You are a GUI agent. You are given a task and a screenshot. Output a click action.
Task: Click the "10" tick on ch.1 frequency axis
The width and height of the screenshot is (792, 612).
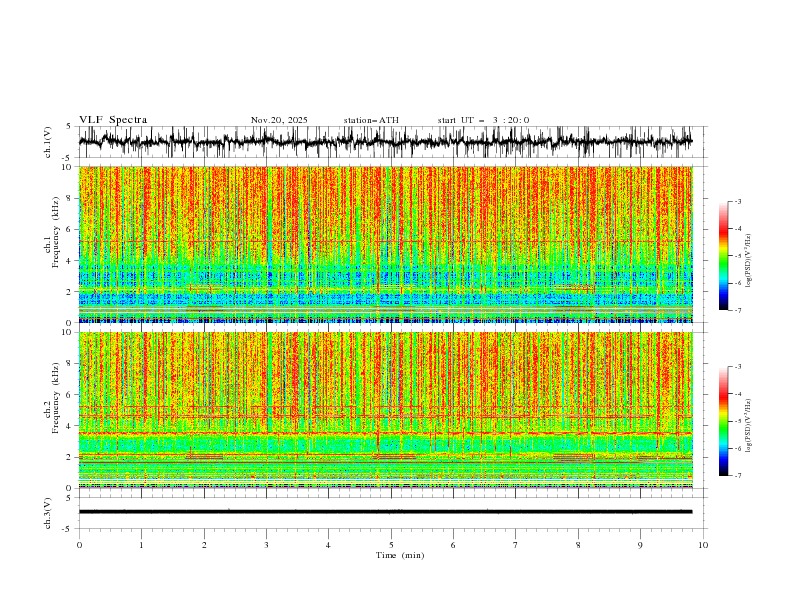pyautogui.click(x=68, y=167)
